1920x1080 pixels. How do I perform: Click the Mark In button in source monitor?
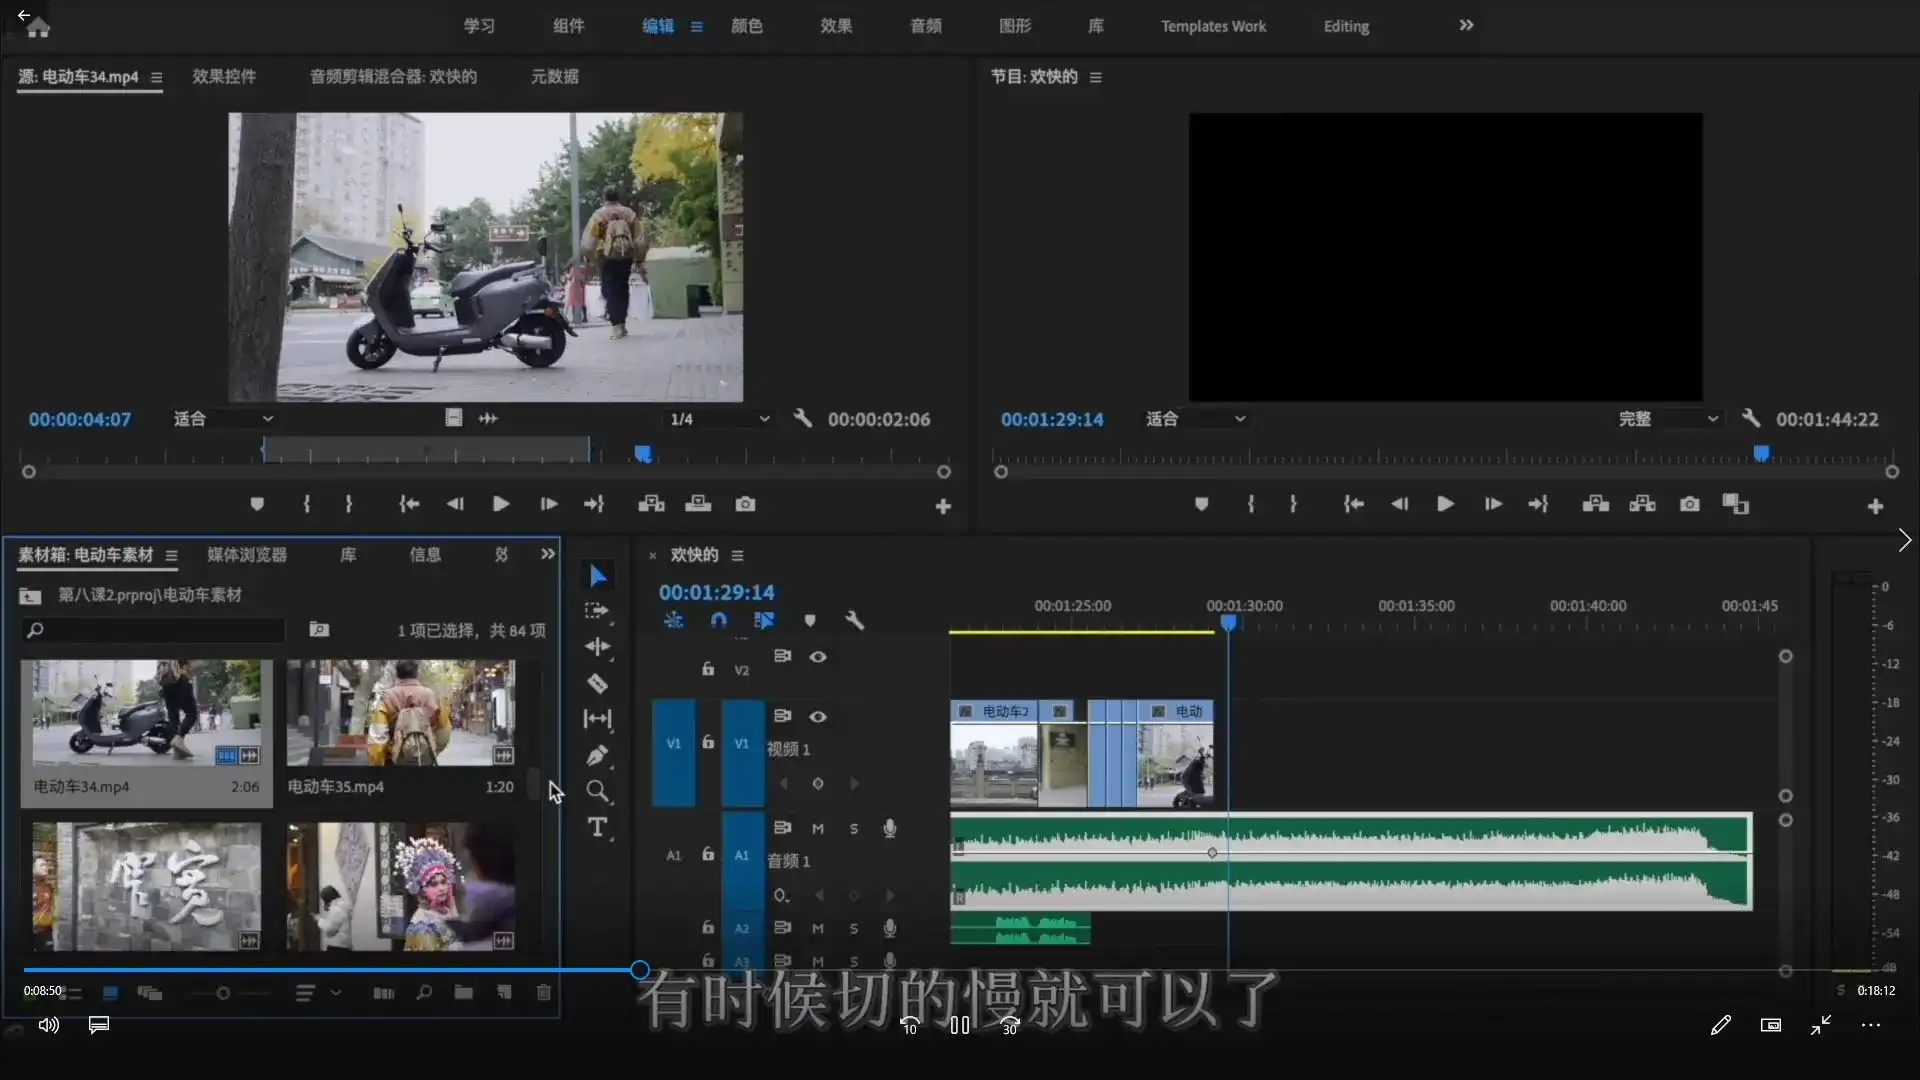(x=306, y=504)
